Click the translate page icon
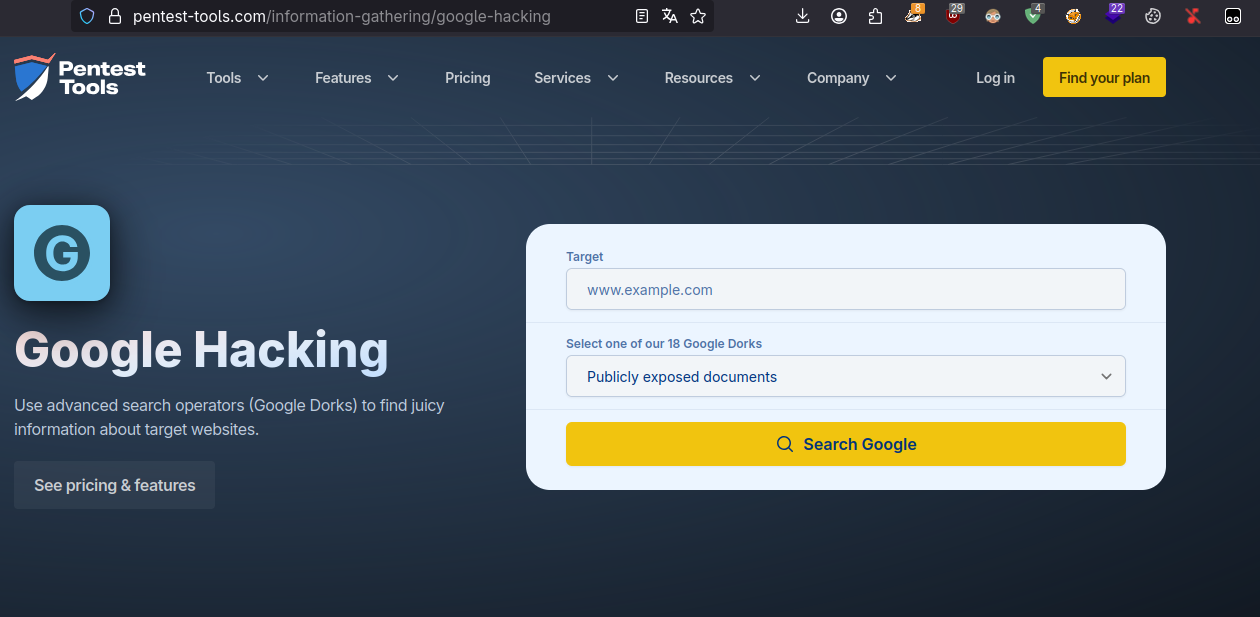Viewport: 1260px width, 617px height. tap(670, 16)
